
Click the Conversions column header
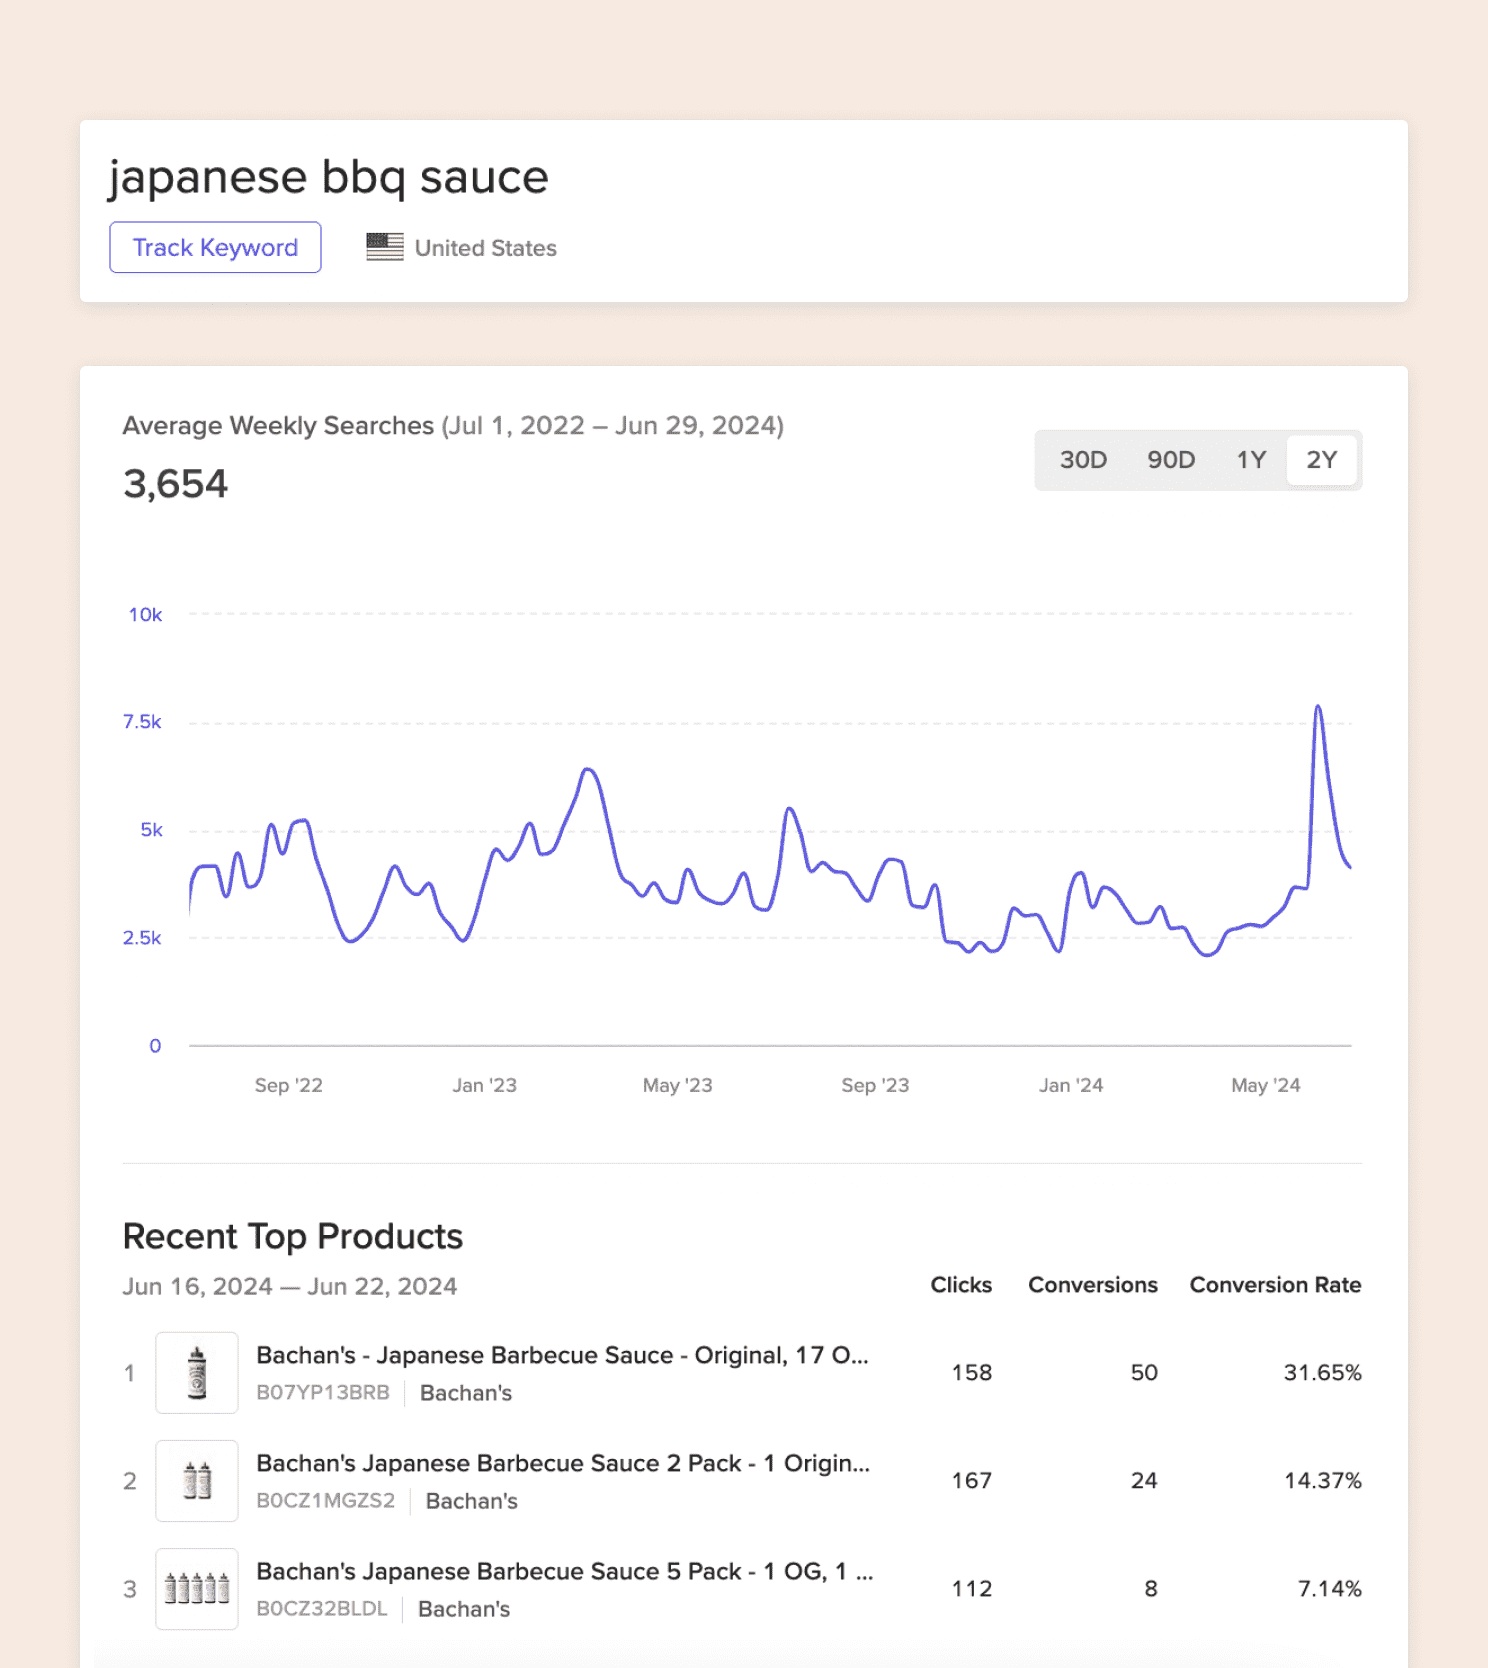(x=1092, y=1285)
